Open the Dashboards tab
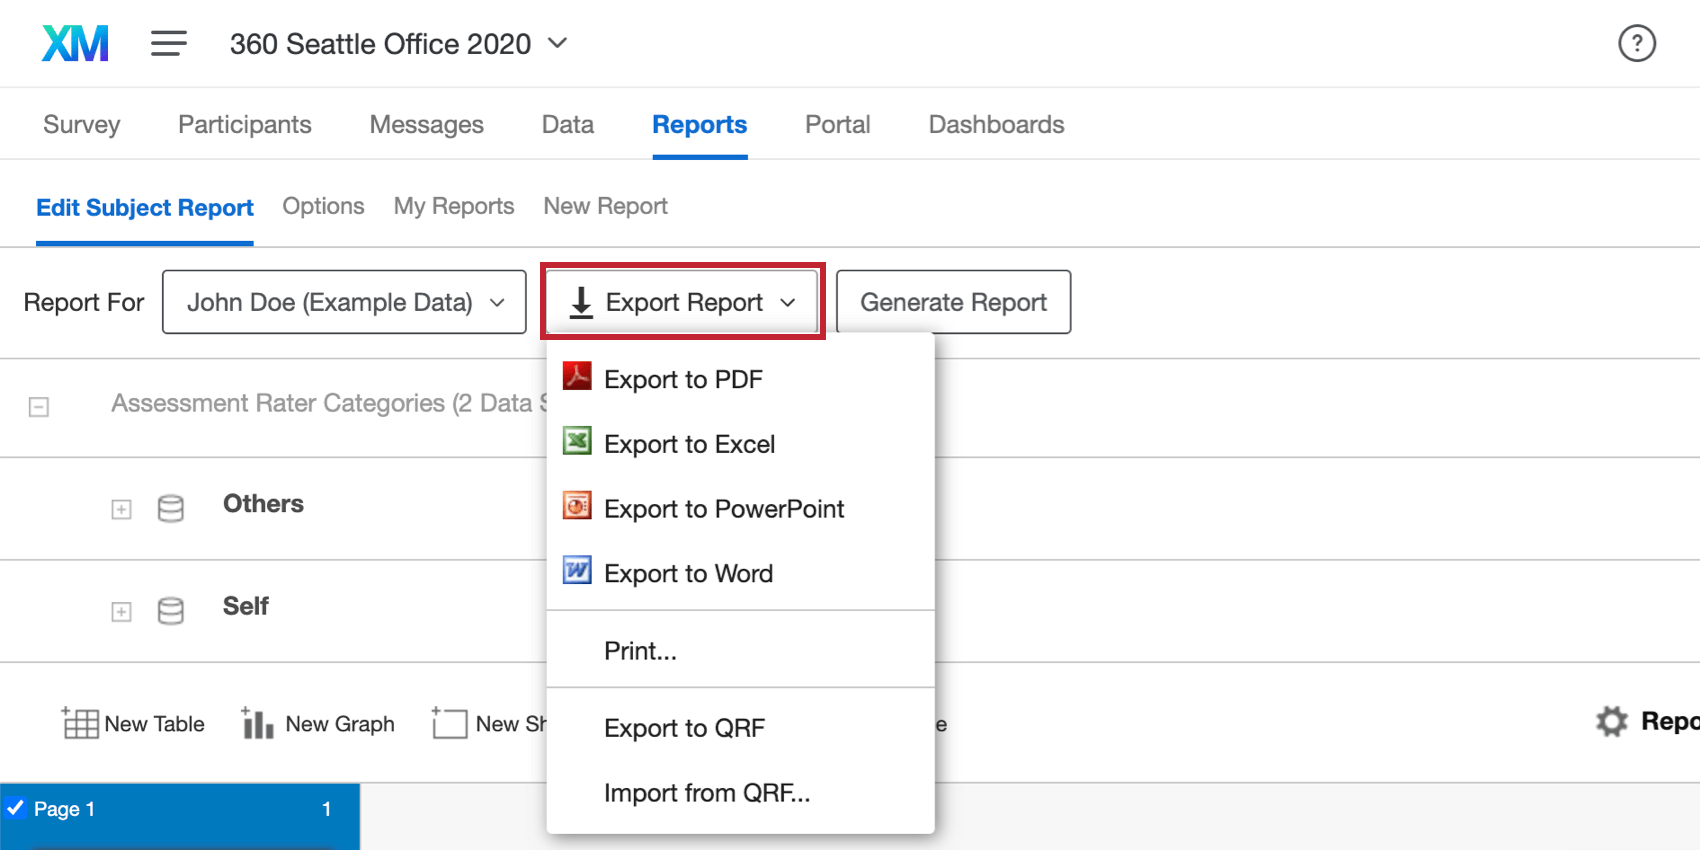Viewport: 1700px width, 850px height. coord(996,124)
